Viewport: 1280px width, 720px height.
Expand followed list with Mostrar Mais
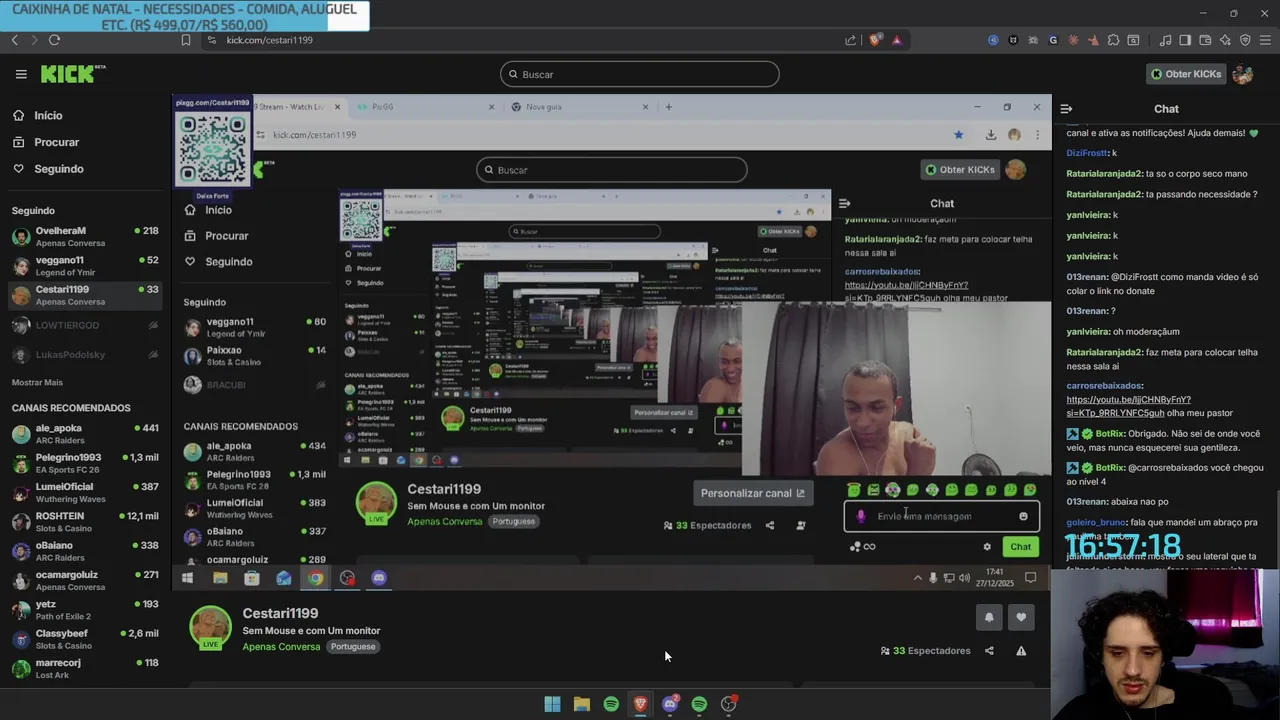(x=37, y=382)
